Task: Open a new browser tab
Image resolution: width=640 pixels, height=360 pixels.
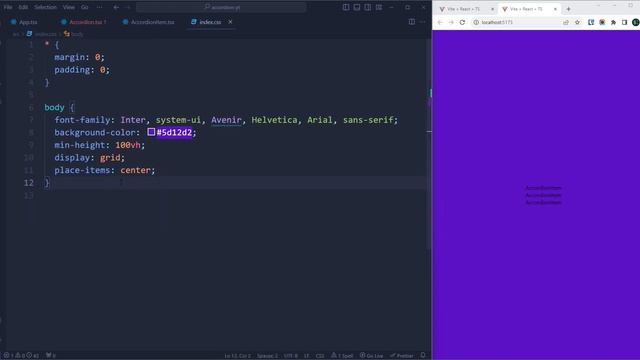Action: (x=568, y=9)
